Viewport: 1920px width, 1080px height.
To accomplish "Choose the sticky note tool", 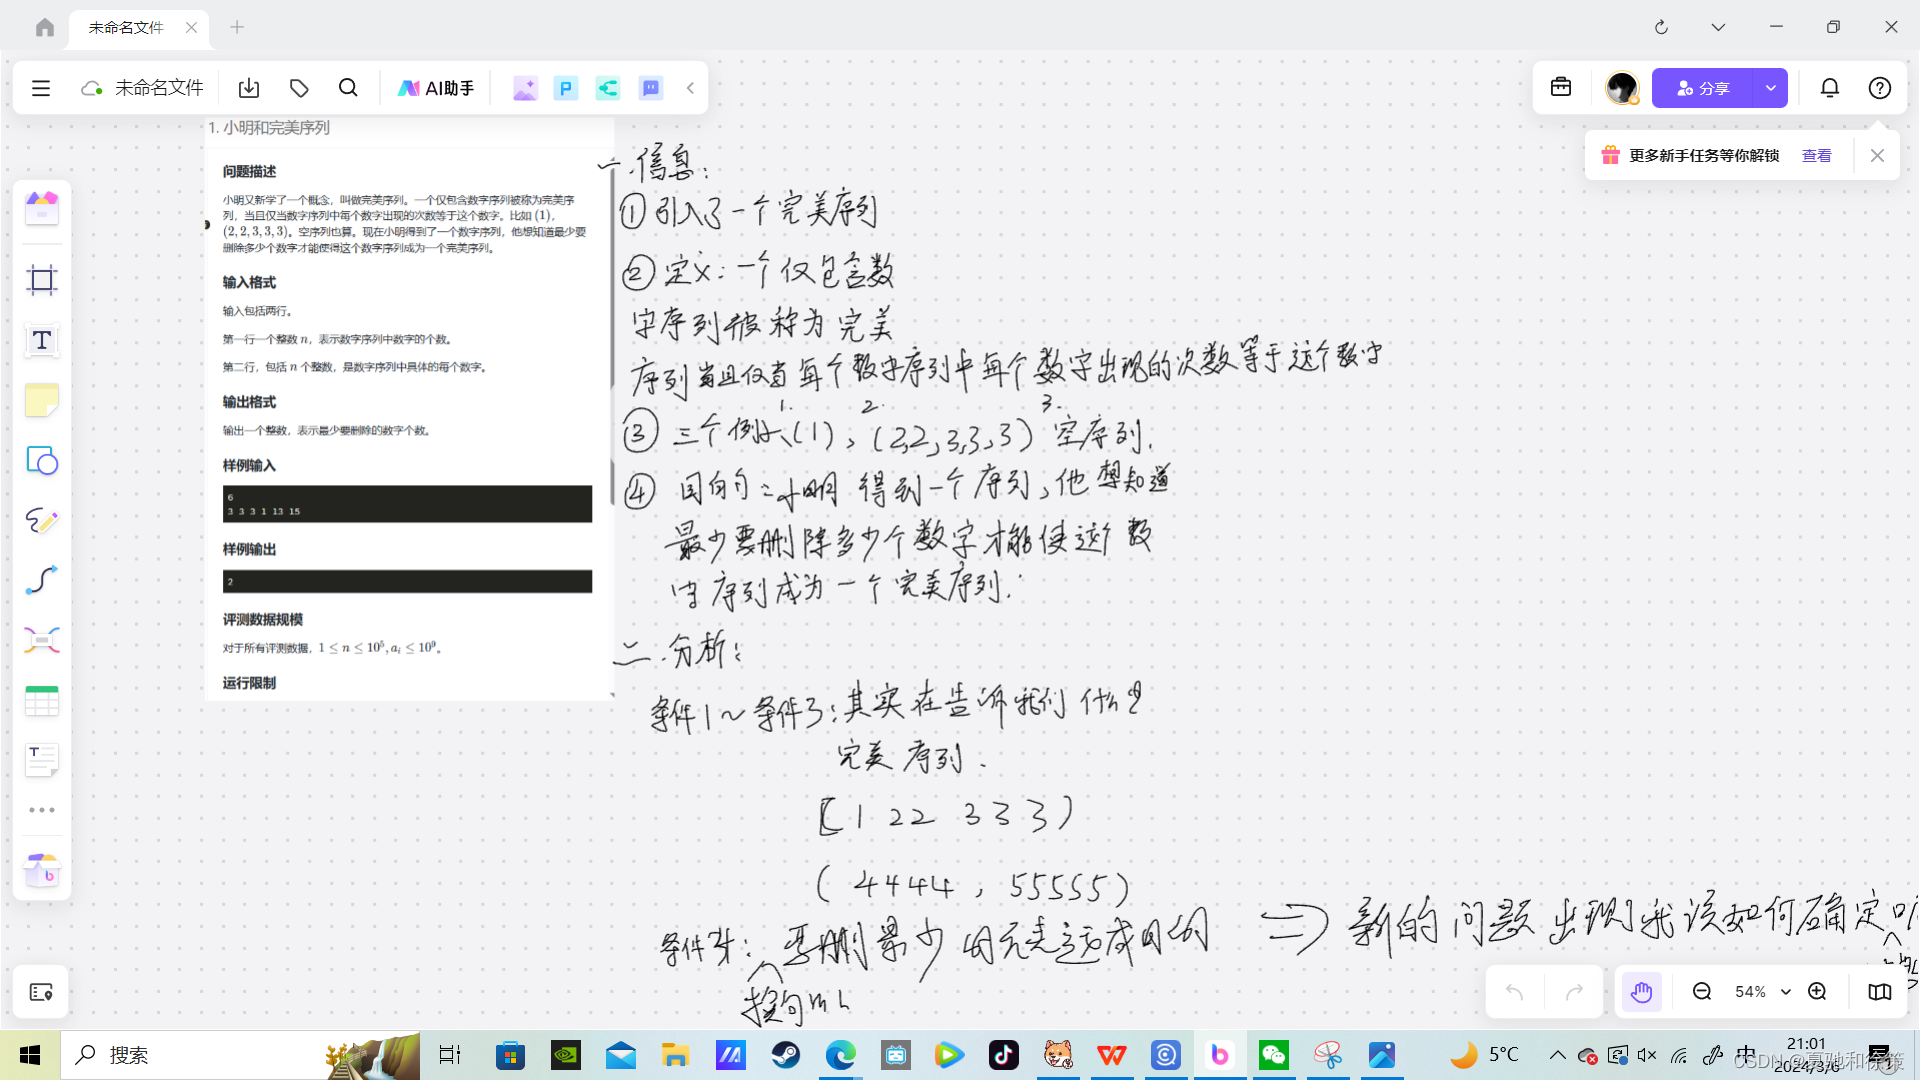I will 42,401.
